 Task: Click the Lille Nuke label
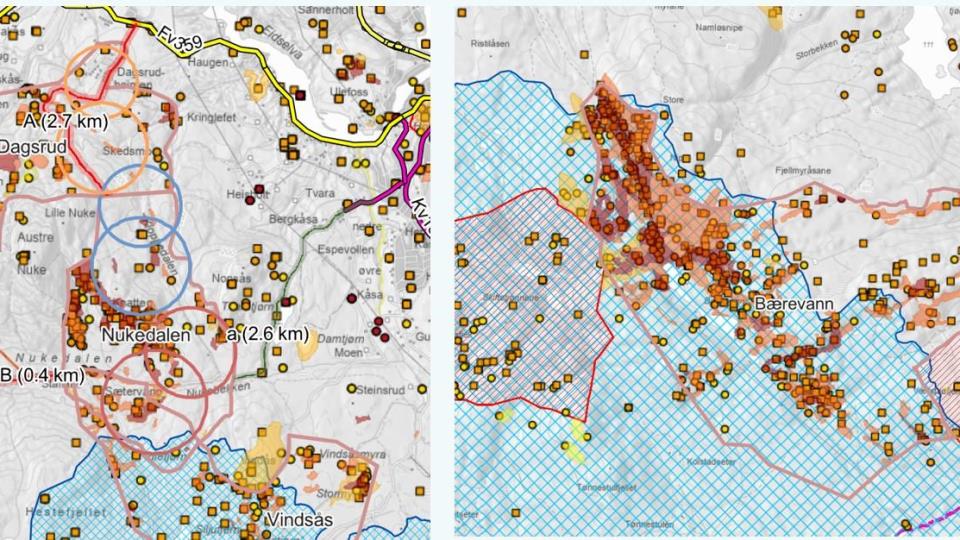click(42, 213)
